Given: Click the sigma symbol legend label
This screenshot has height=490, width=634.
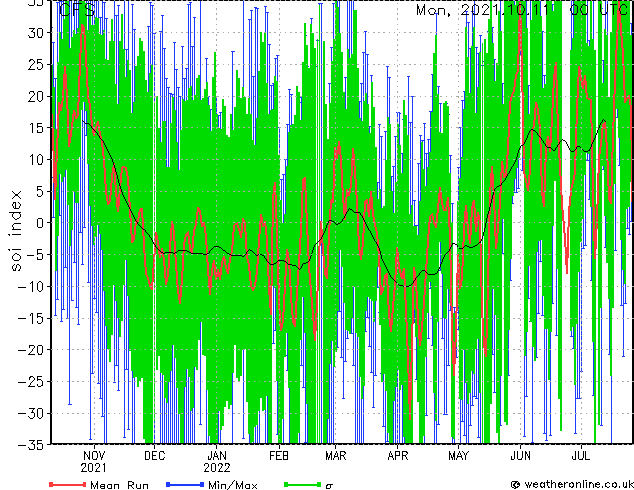Looking at the screenshot, I should [329, 486].
